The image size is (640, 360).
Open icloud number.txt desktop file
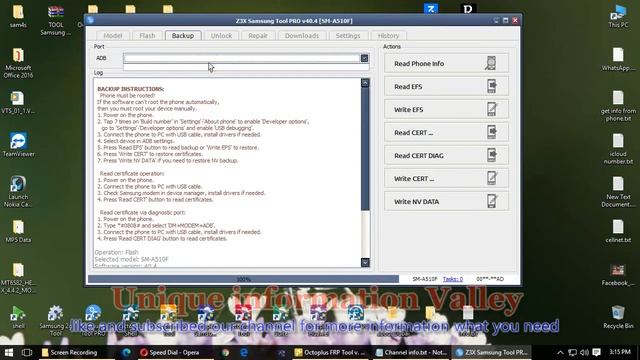(x=618, y=149)
